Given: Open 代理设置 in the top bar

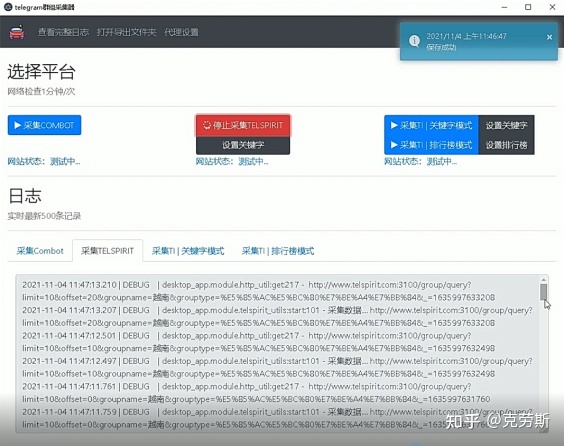Looking at the screenshot, I should click(181, 32).
